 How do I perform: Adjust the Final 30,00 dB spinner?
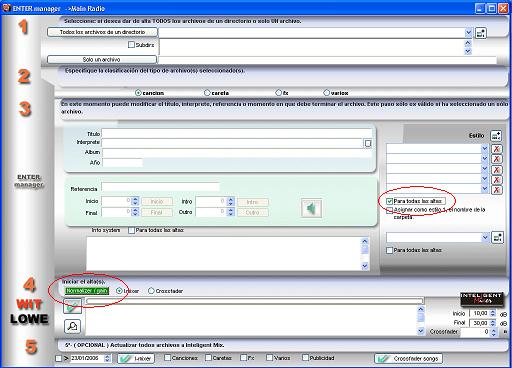point(493,323)
